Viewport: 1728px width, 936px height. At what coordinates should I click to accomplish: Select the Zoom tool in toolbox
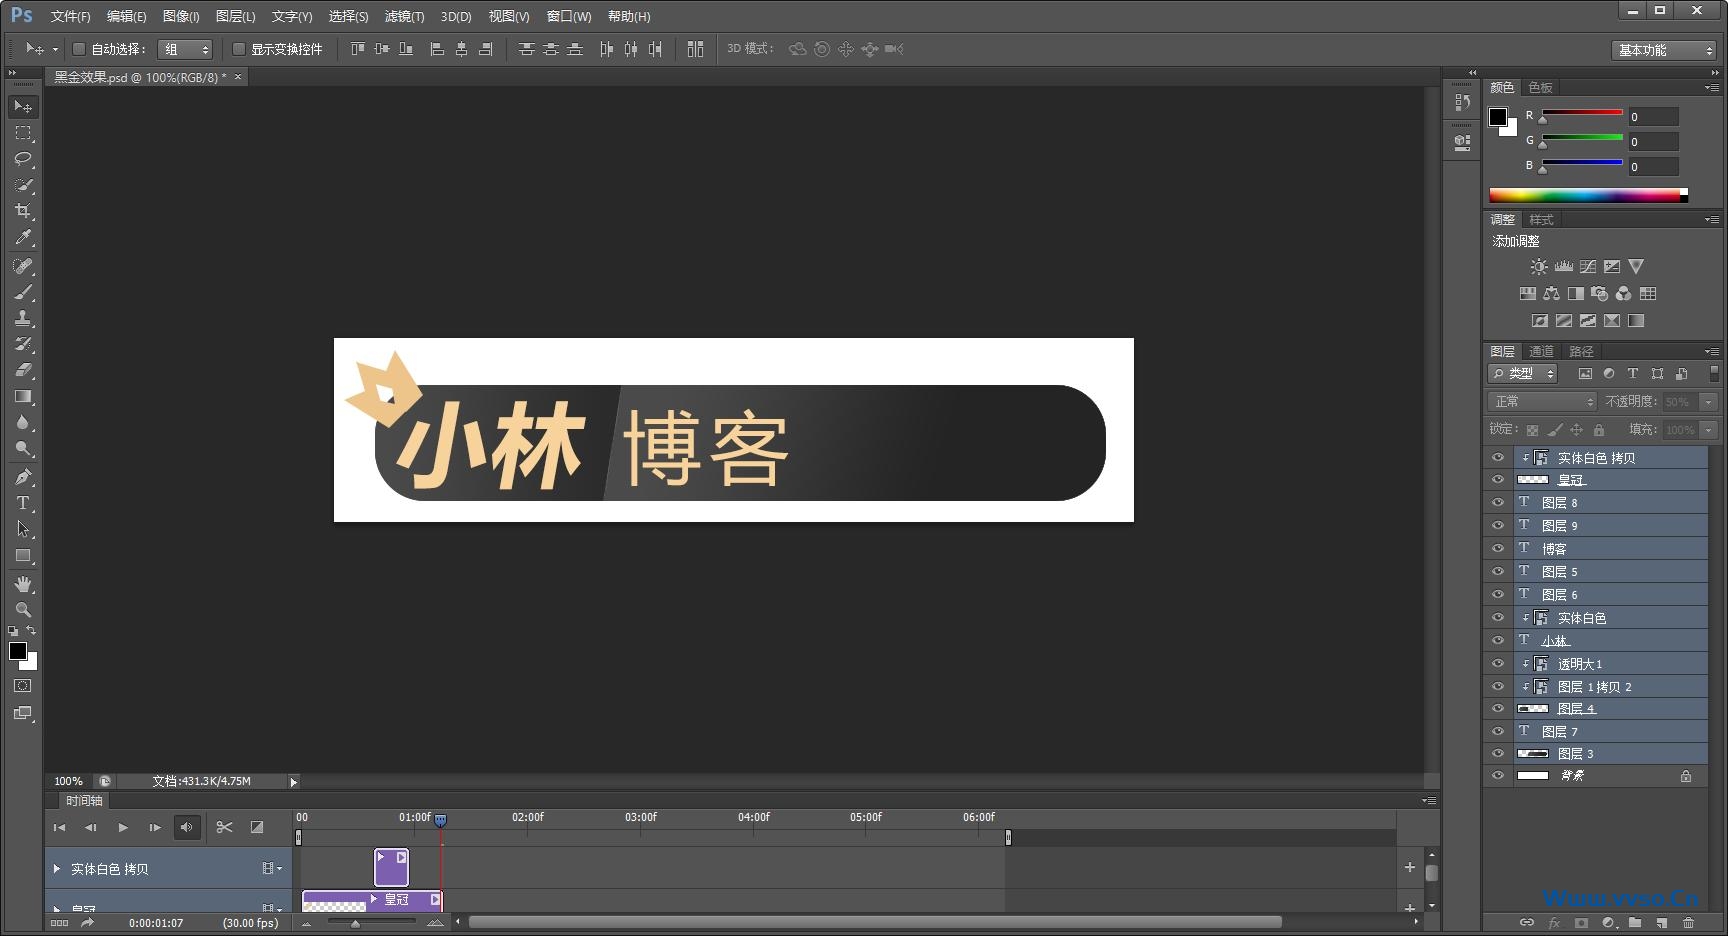tap(23, 609)
